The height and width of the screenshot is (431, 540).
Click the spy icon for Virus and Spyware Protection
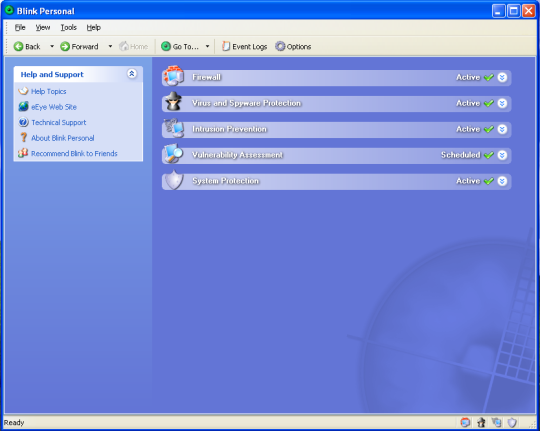point(174,102)
